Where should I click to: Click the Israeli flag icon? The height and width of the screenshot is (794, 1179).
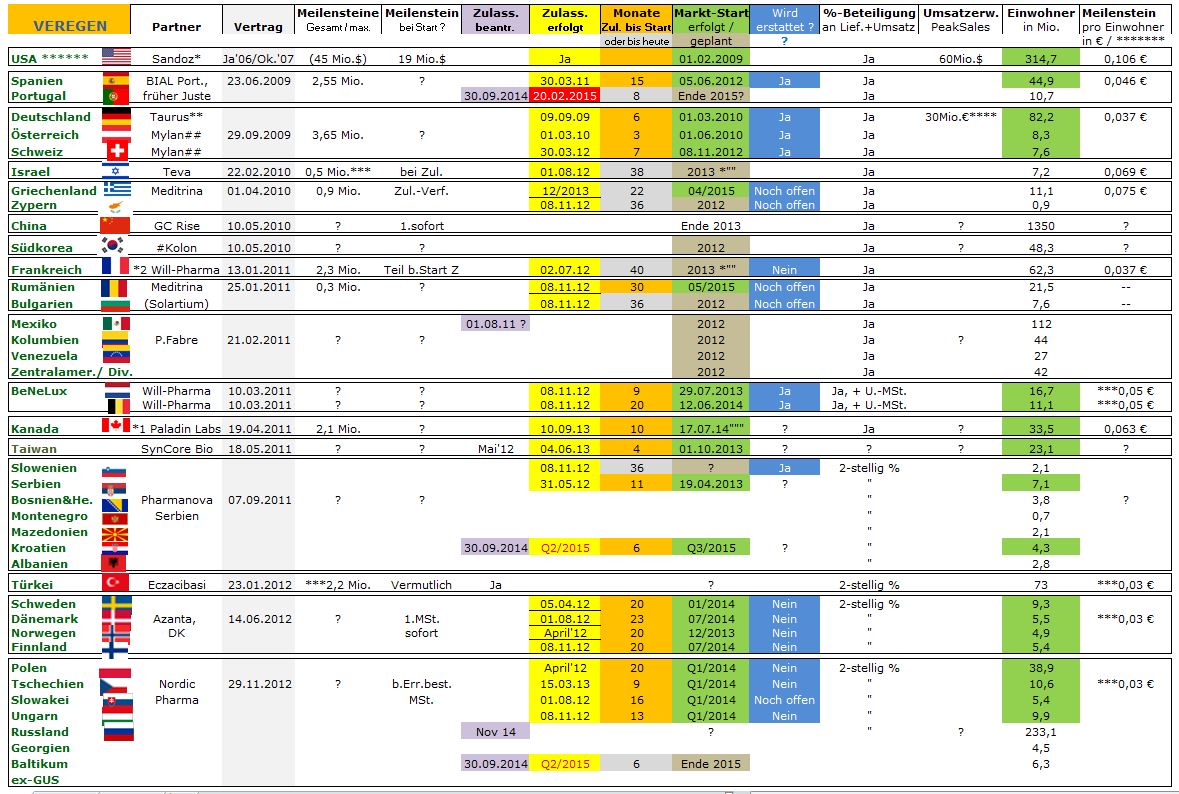coord(116,171)
